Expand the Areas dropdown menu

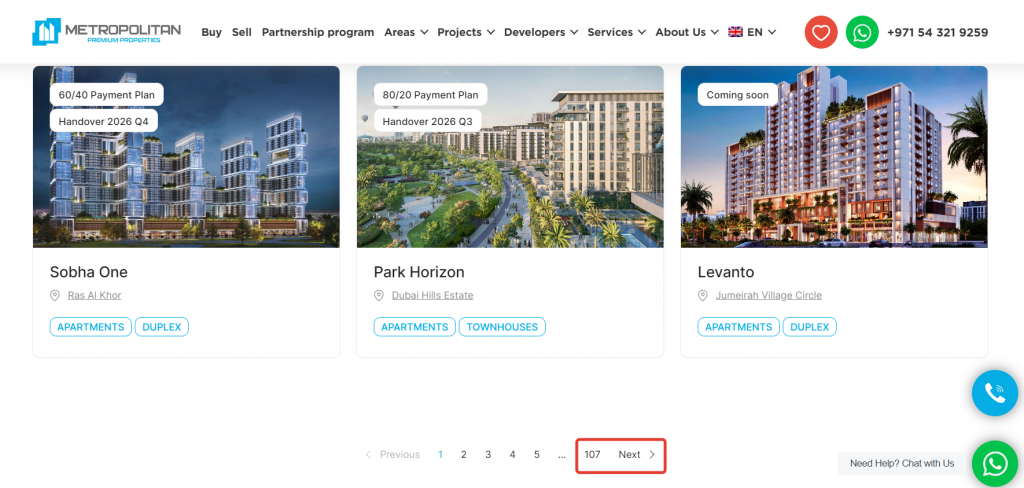pos(406,32)
